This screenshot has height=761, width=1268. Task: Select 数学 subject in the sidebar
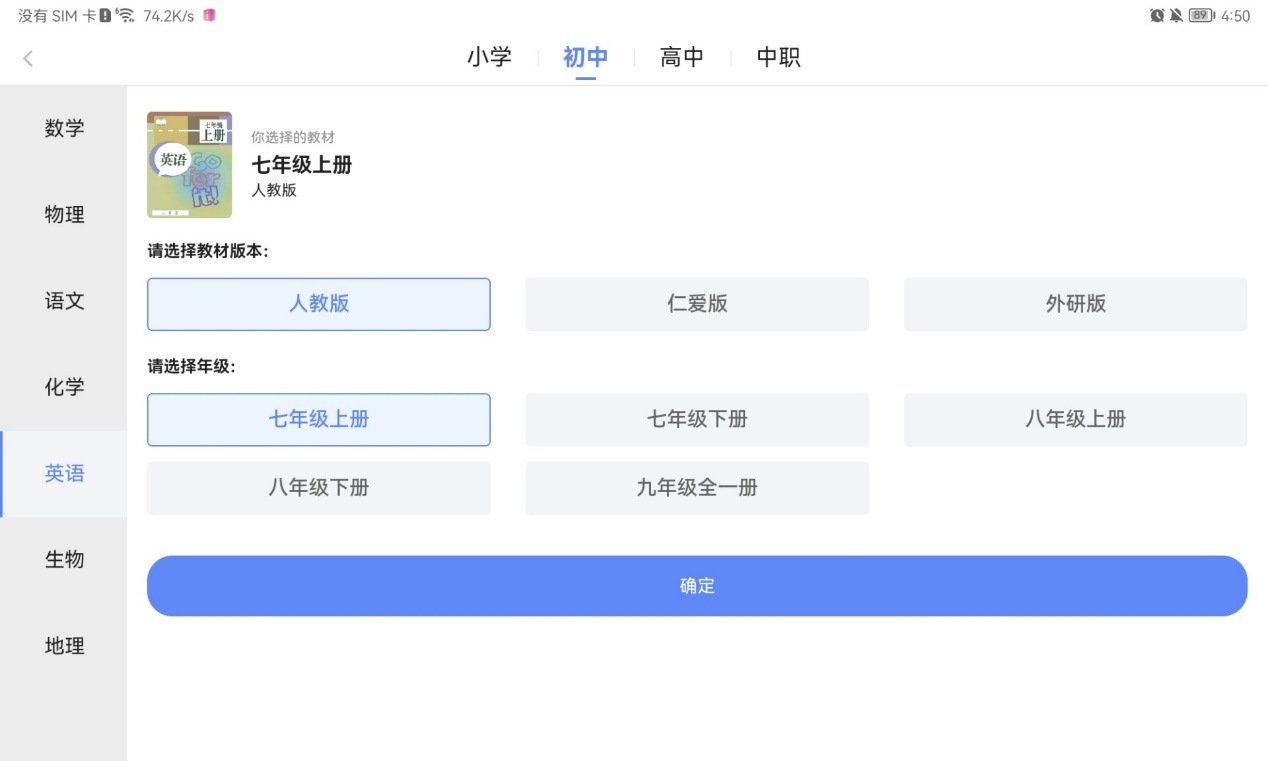click(64, 128)
